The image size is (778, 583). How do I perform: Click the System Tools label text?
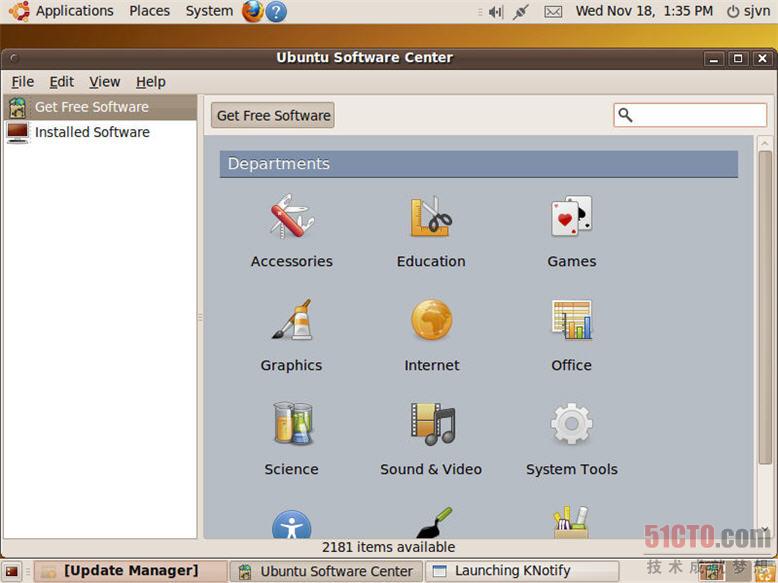[572, 469]
